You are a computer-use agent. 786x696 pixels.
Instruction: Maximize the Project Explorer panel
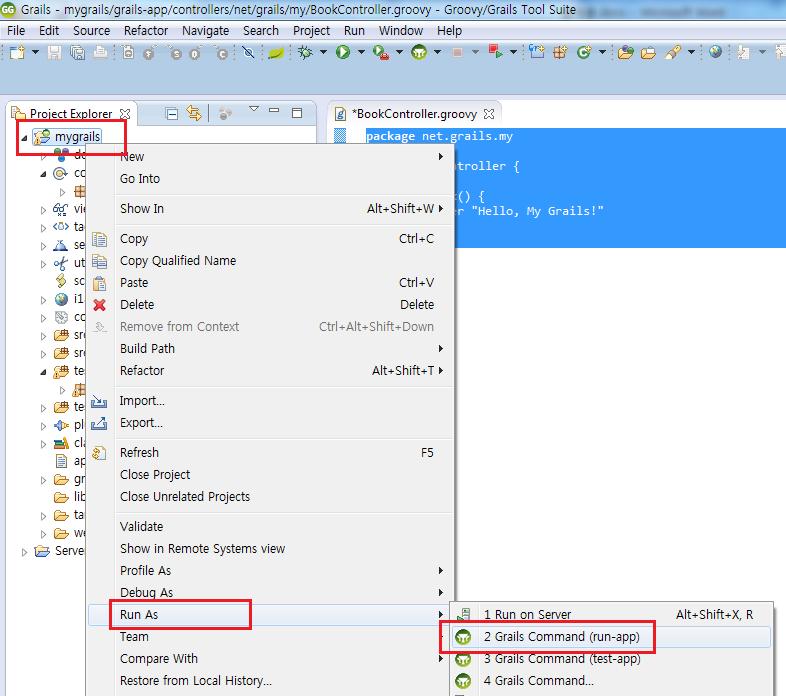click(x=297, y=113)
